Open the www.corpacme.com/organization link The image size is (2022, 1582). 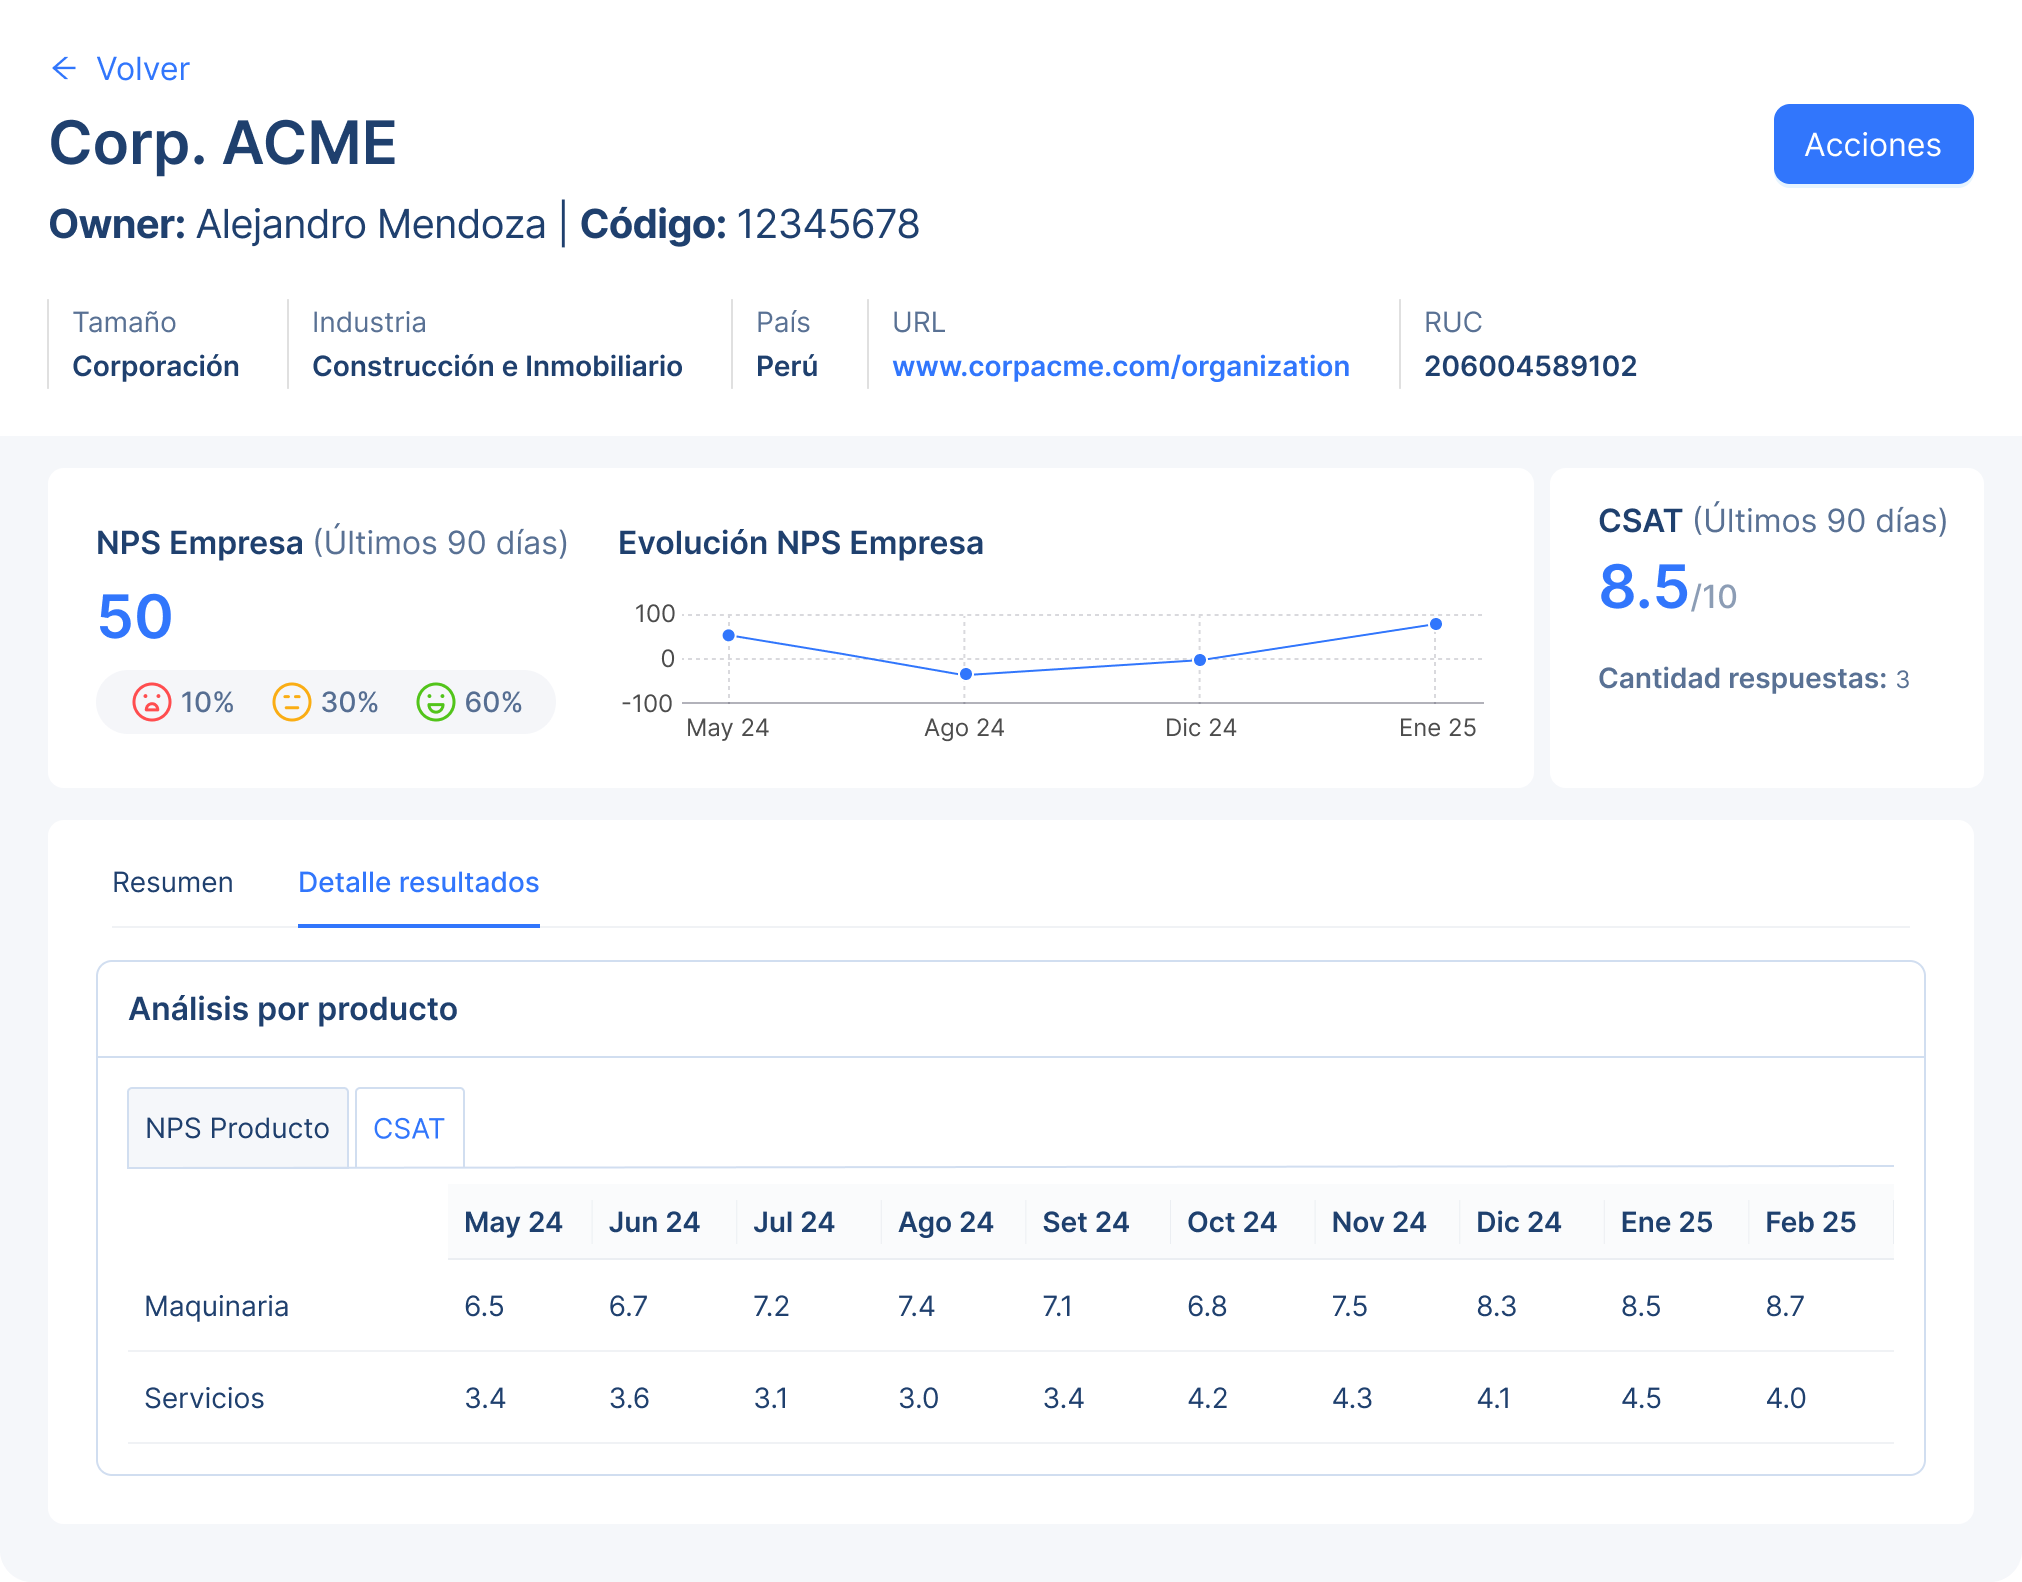pos(1120,366)
